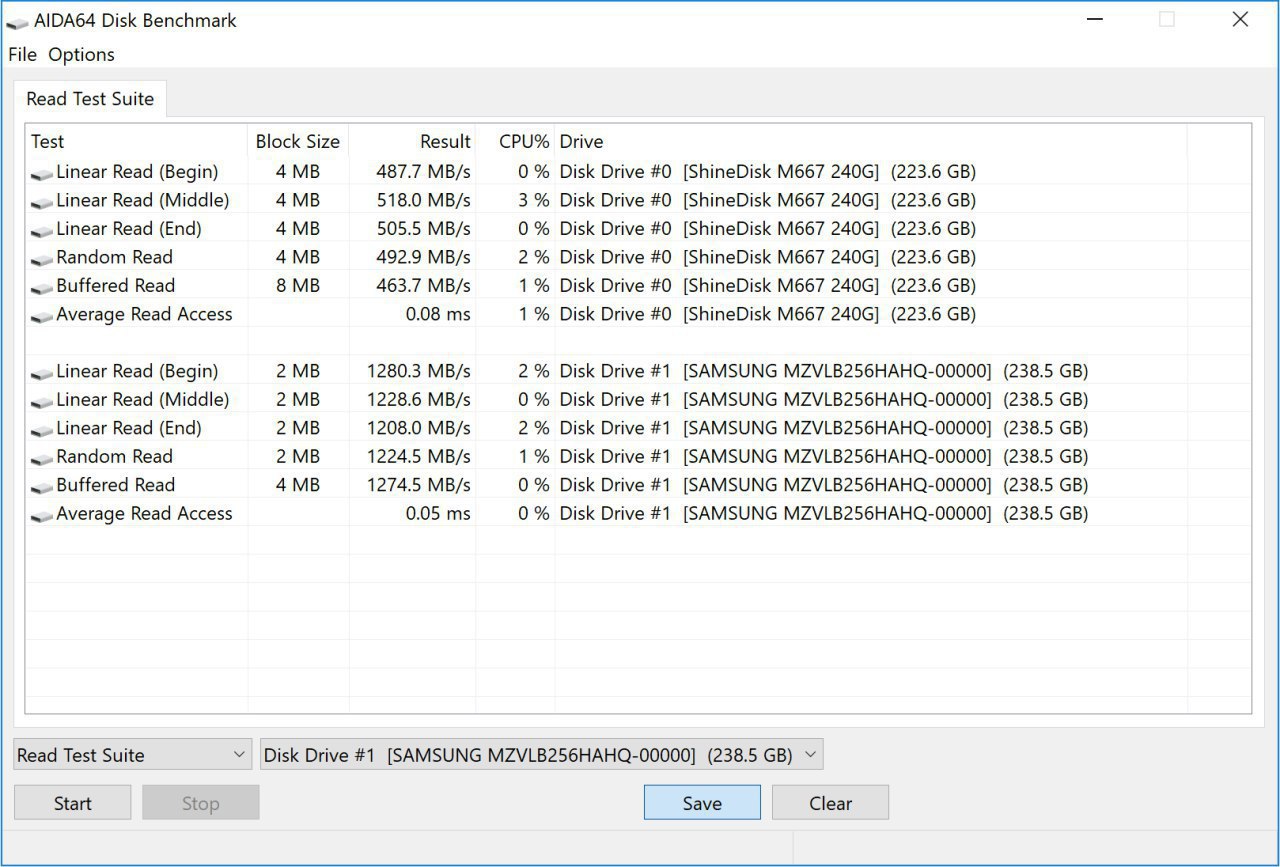Viewport: 1280px width, 867px height.
Task: Click SAMSUNG Random Read test label
Action: [114, 456]
